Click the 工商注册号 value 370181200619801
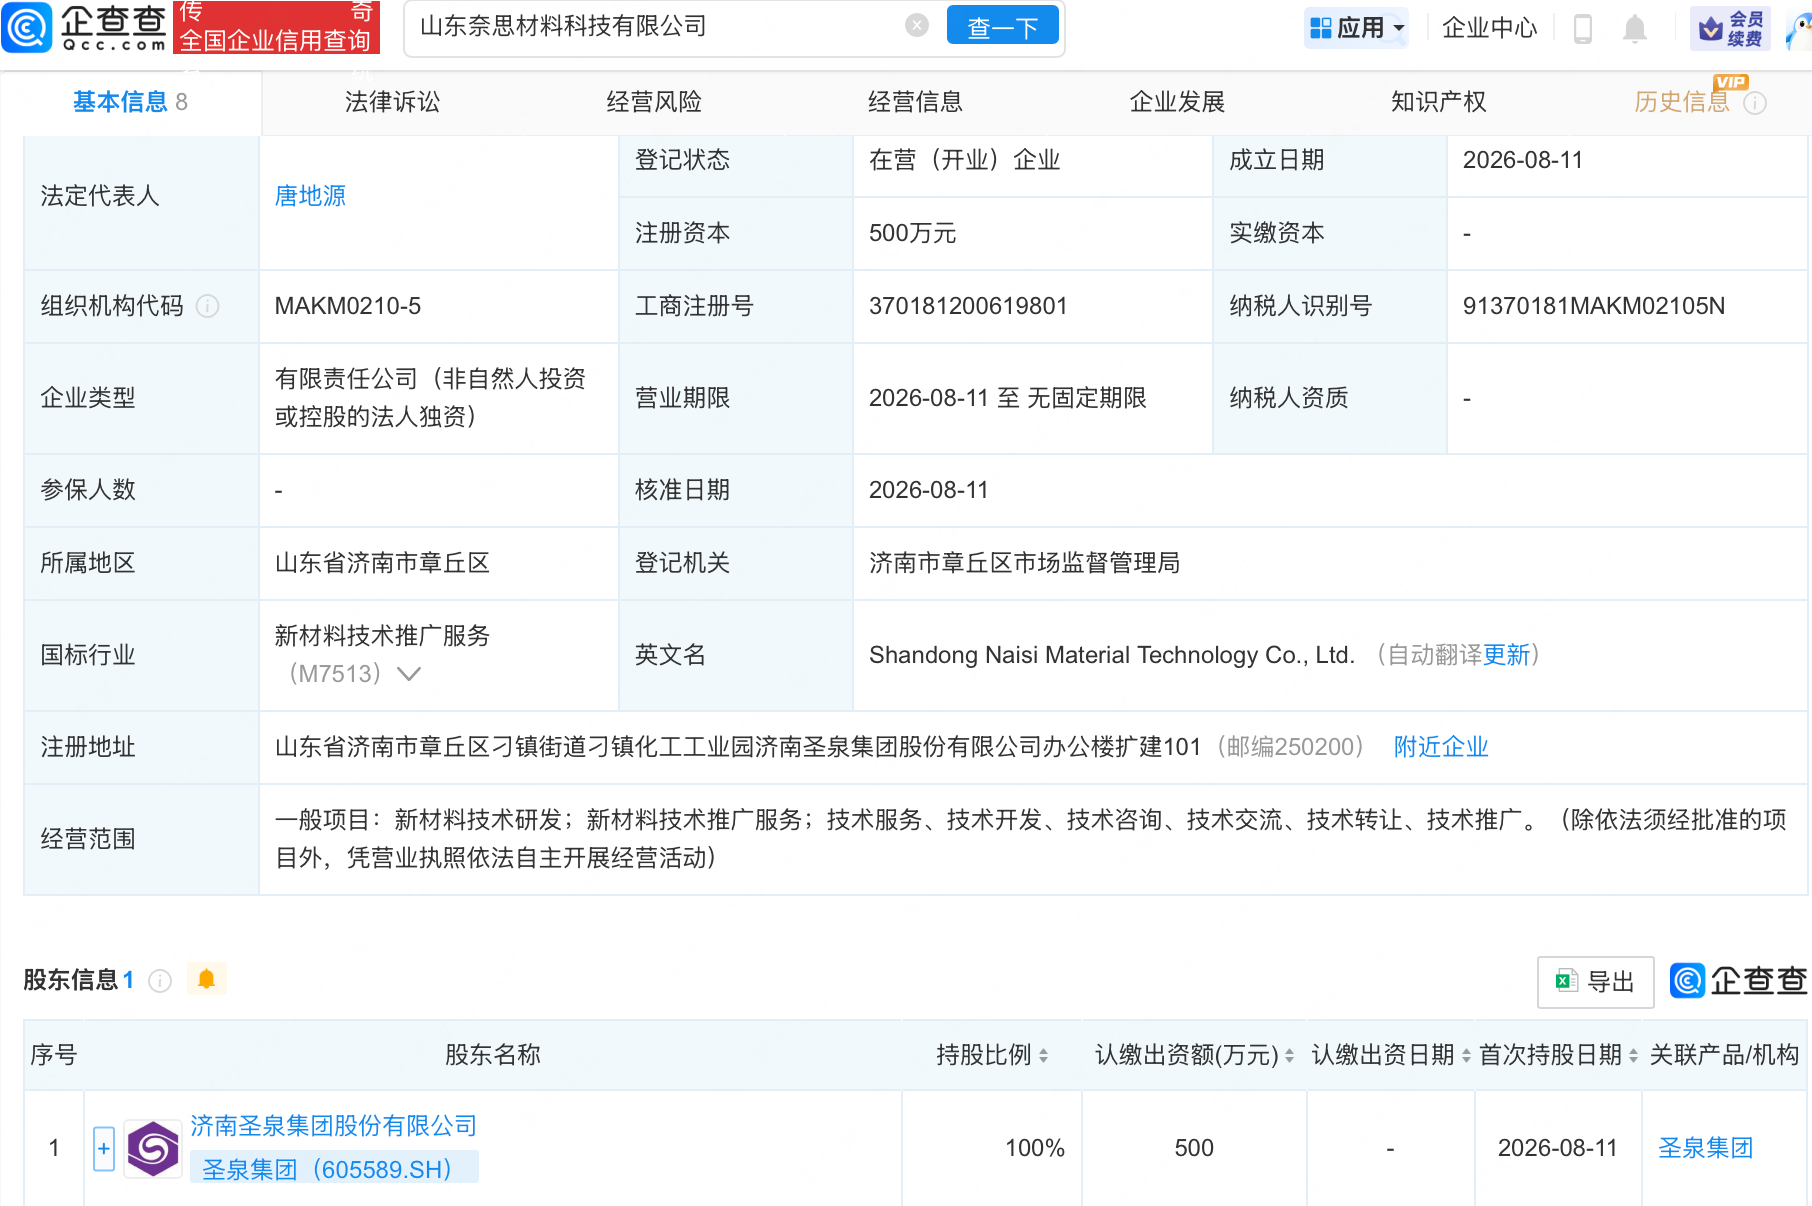Viewport: 1812px width, 1206px height. [968, 306]
